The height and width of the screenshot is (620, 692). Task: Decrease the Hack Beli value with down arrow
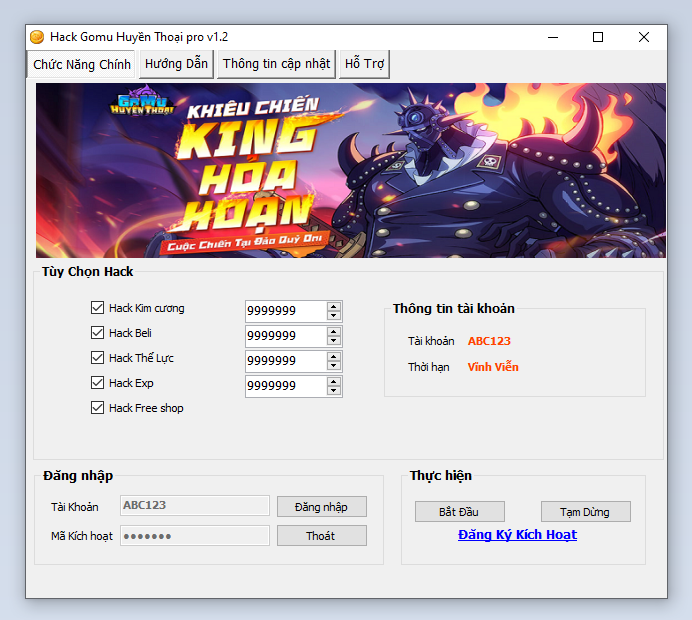(x=334, y=341)
